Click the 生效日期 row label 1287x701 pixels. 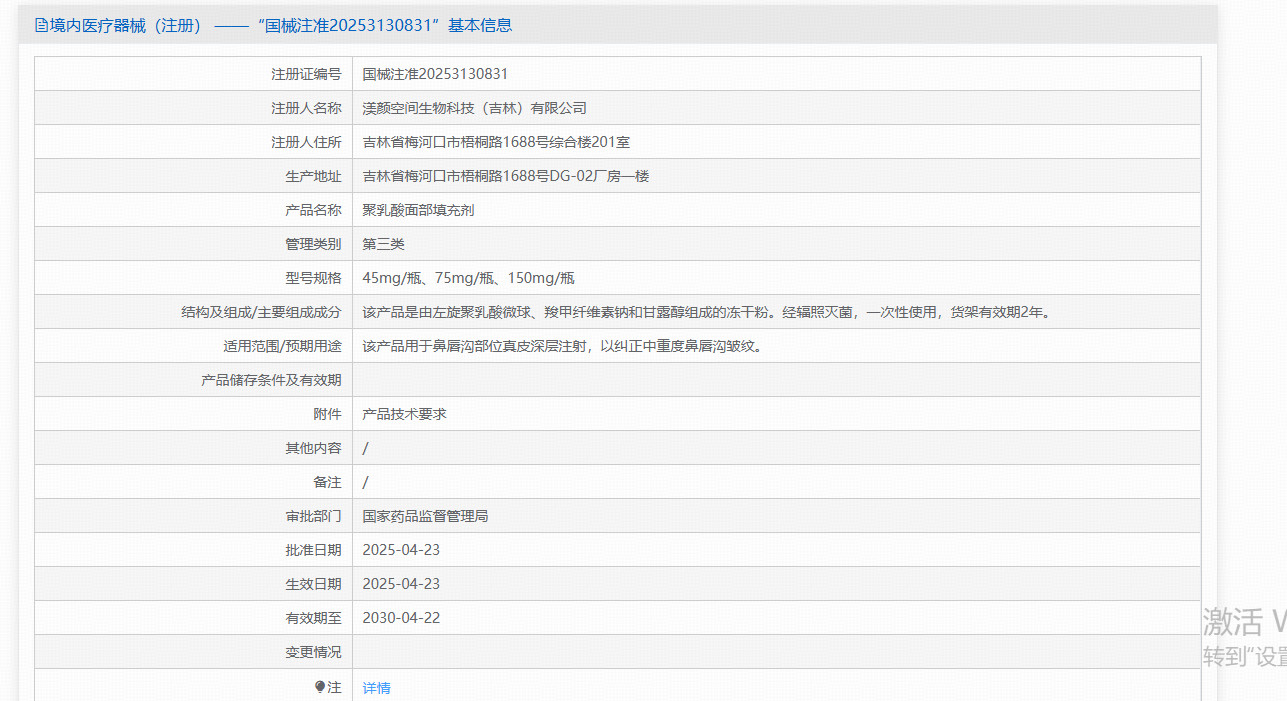click(x=313, y=584)
